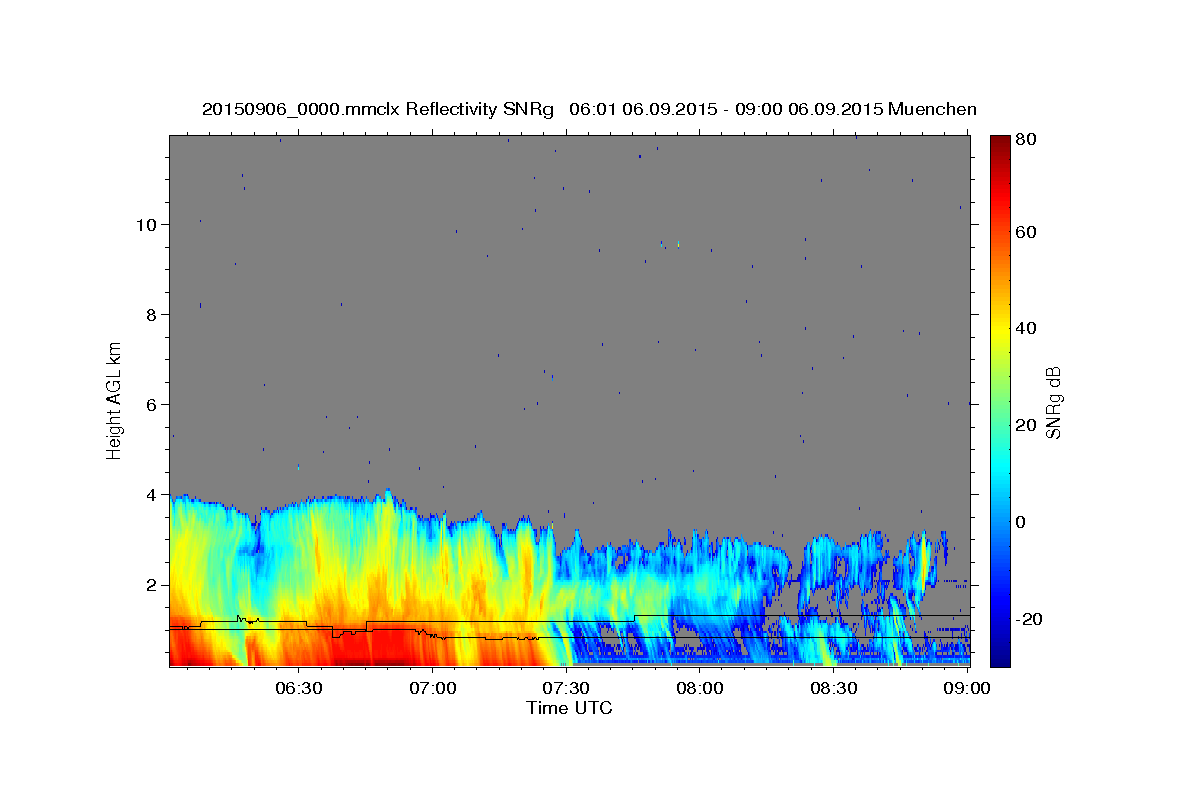Click the 07:30 time tick label
1200x800 pixels.
click(x=566, y=688)
